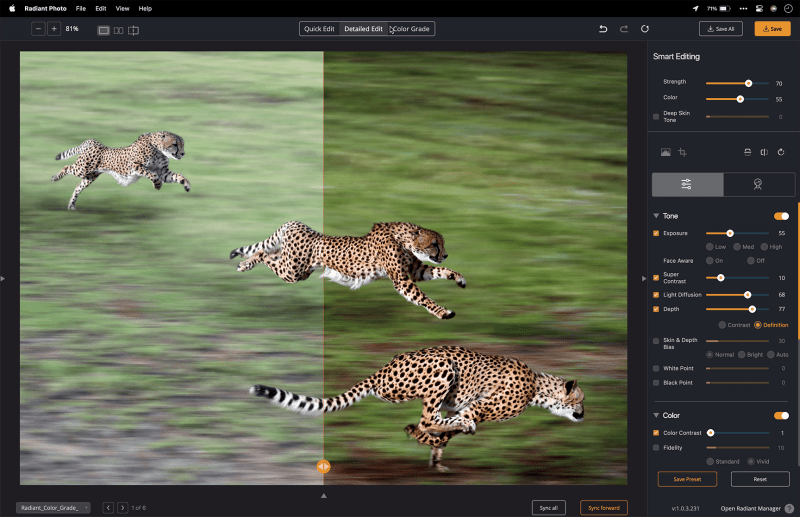Click the Strength slider handle

748,83
